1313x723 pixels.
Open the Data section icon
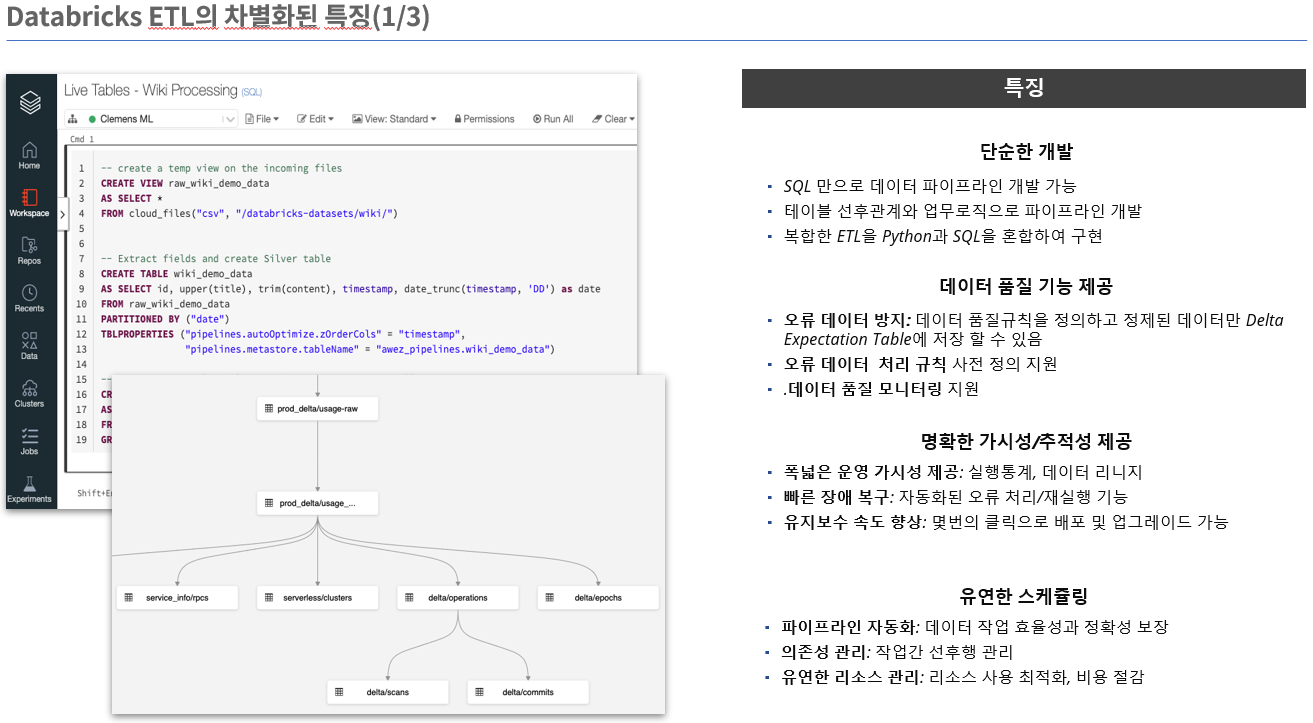pyautogui.click(x=30, y=346)
